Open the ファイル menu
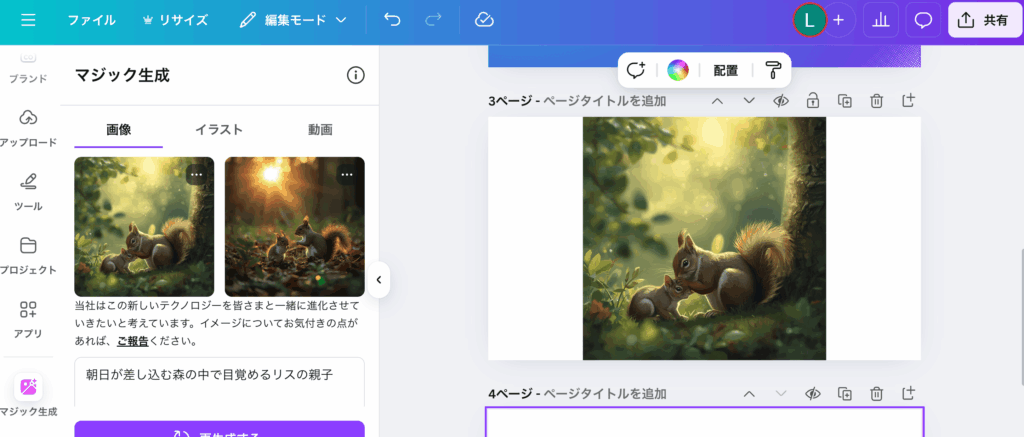 pyautogui.click(x=91, y=20)
